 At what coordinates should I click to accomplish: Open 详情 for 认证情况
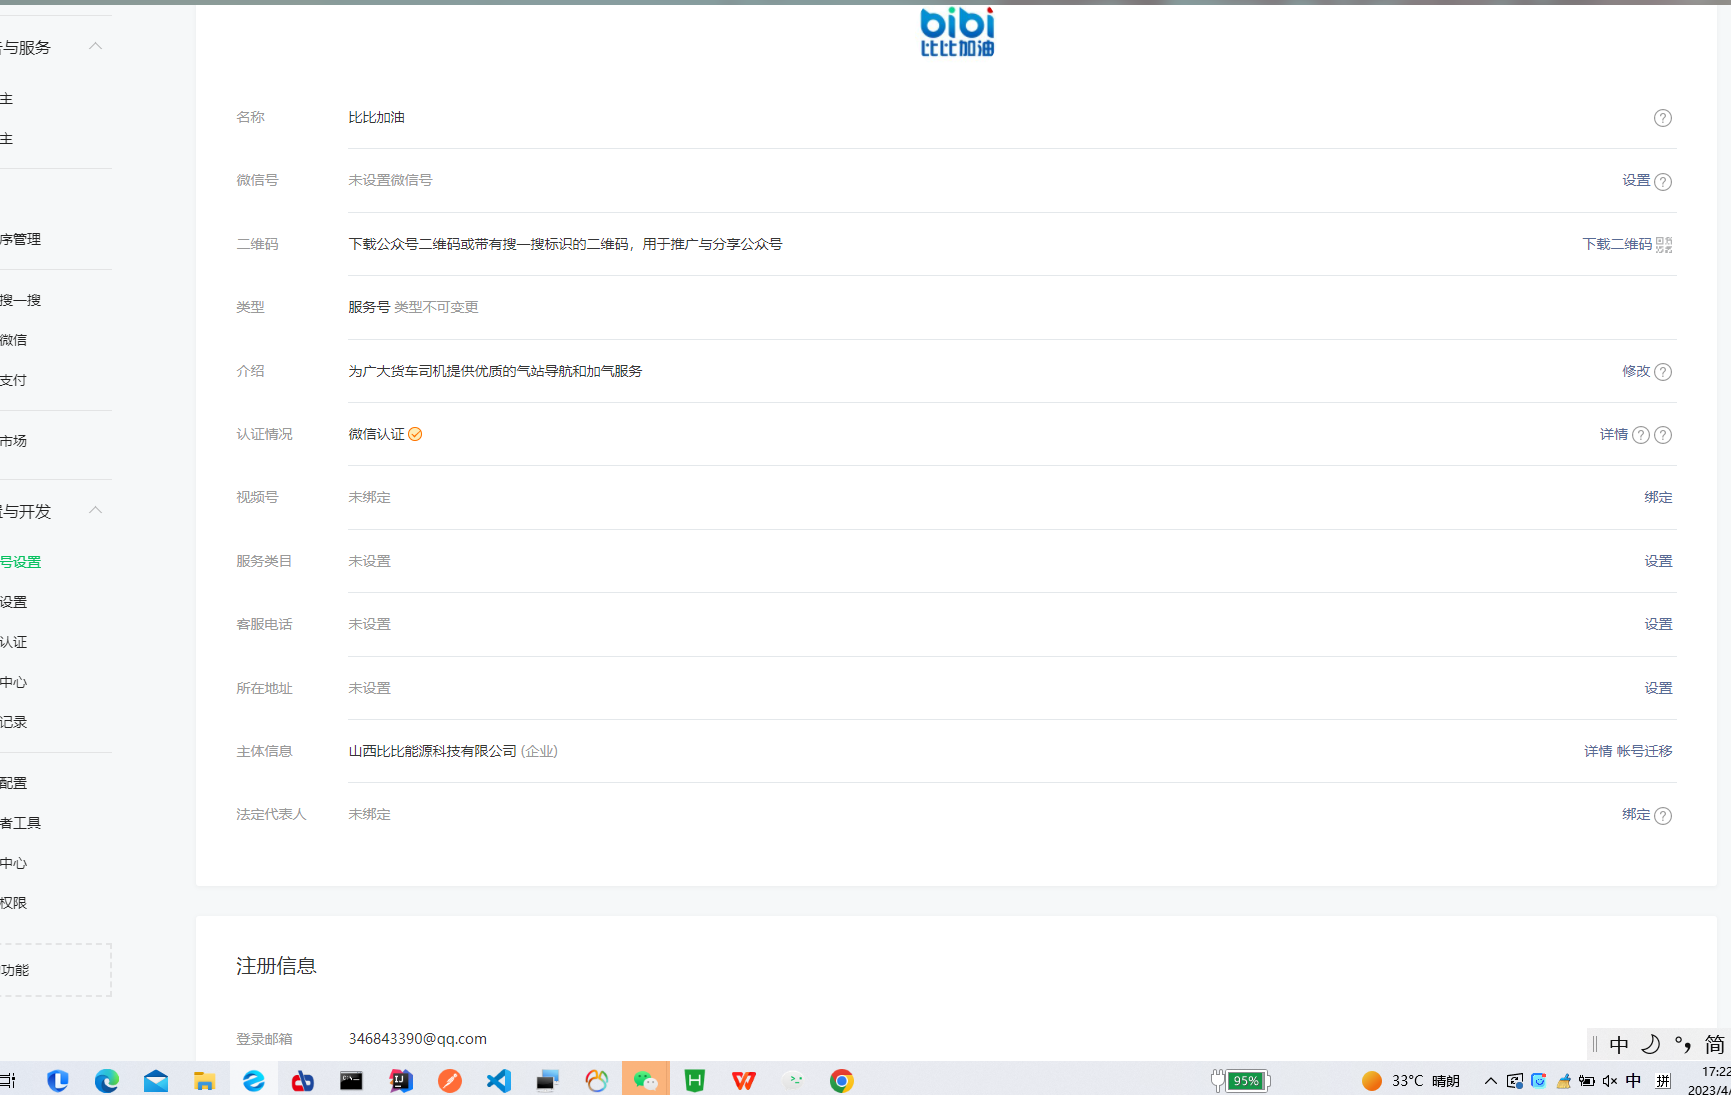pos(1614,434)
